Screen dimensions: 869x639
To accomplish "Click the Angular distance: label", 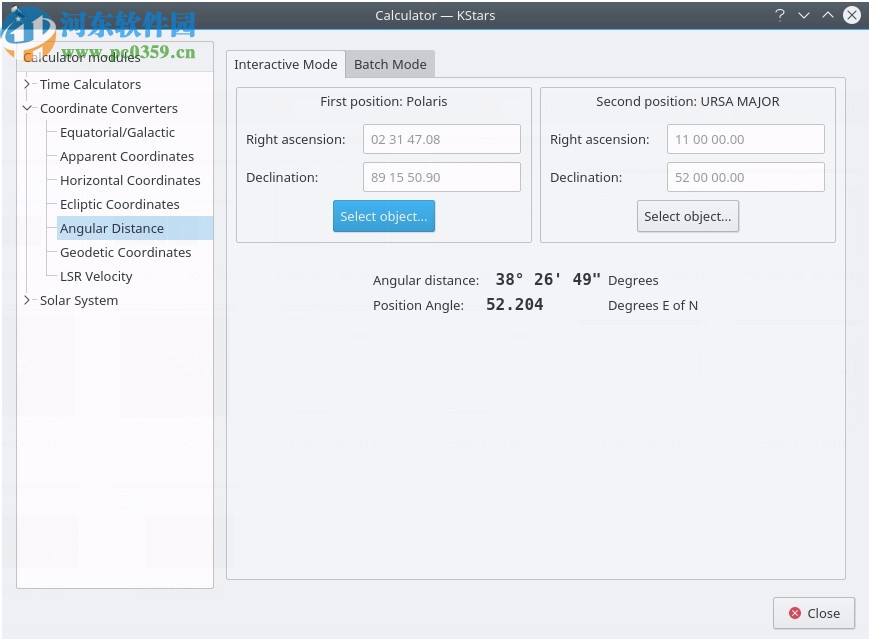I will point(426,280).
